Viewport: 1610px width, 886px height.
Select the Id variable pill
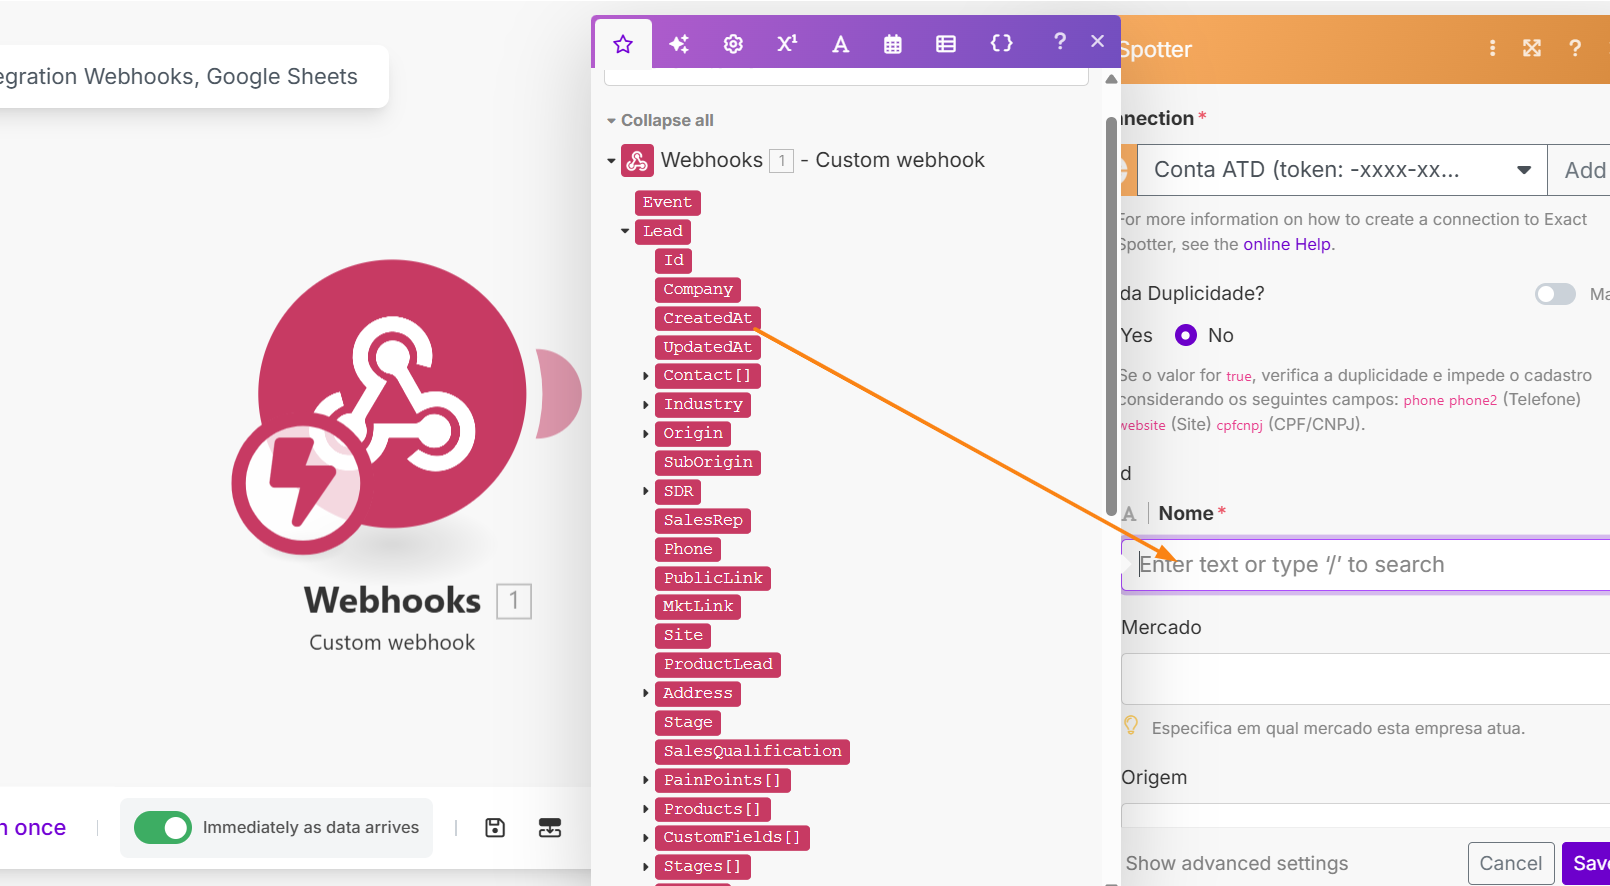[x=674, y=261]
